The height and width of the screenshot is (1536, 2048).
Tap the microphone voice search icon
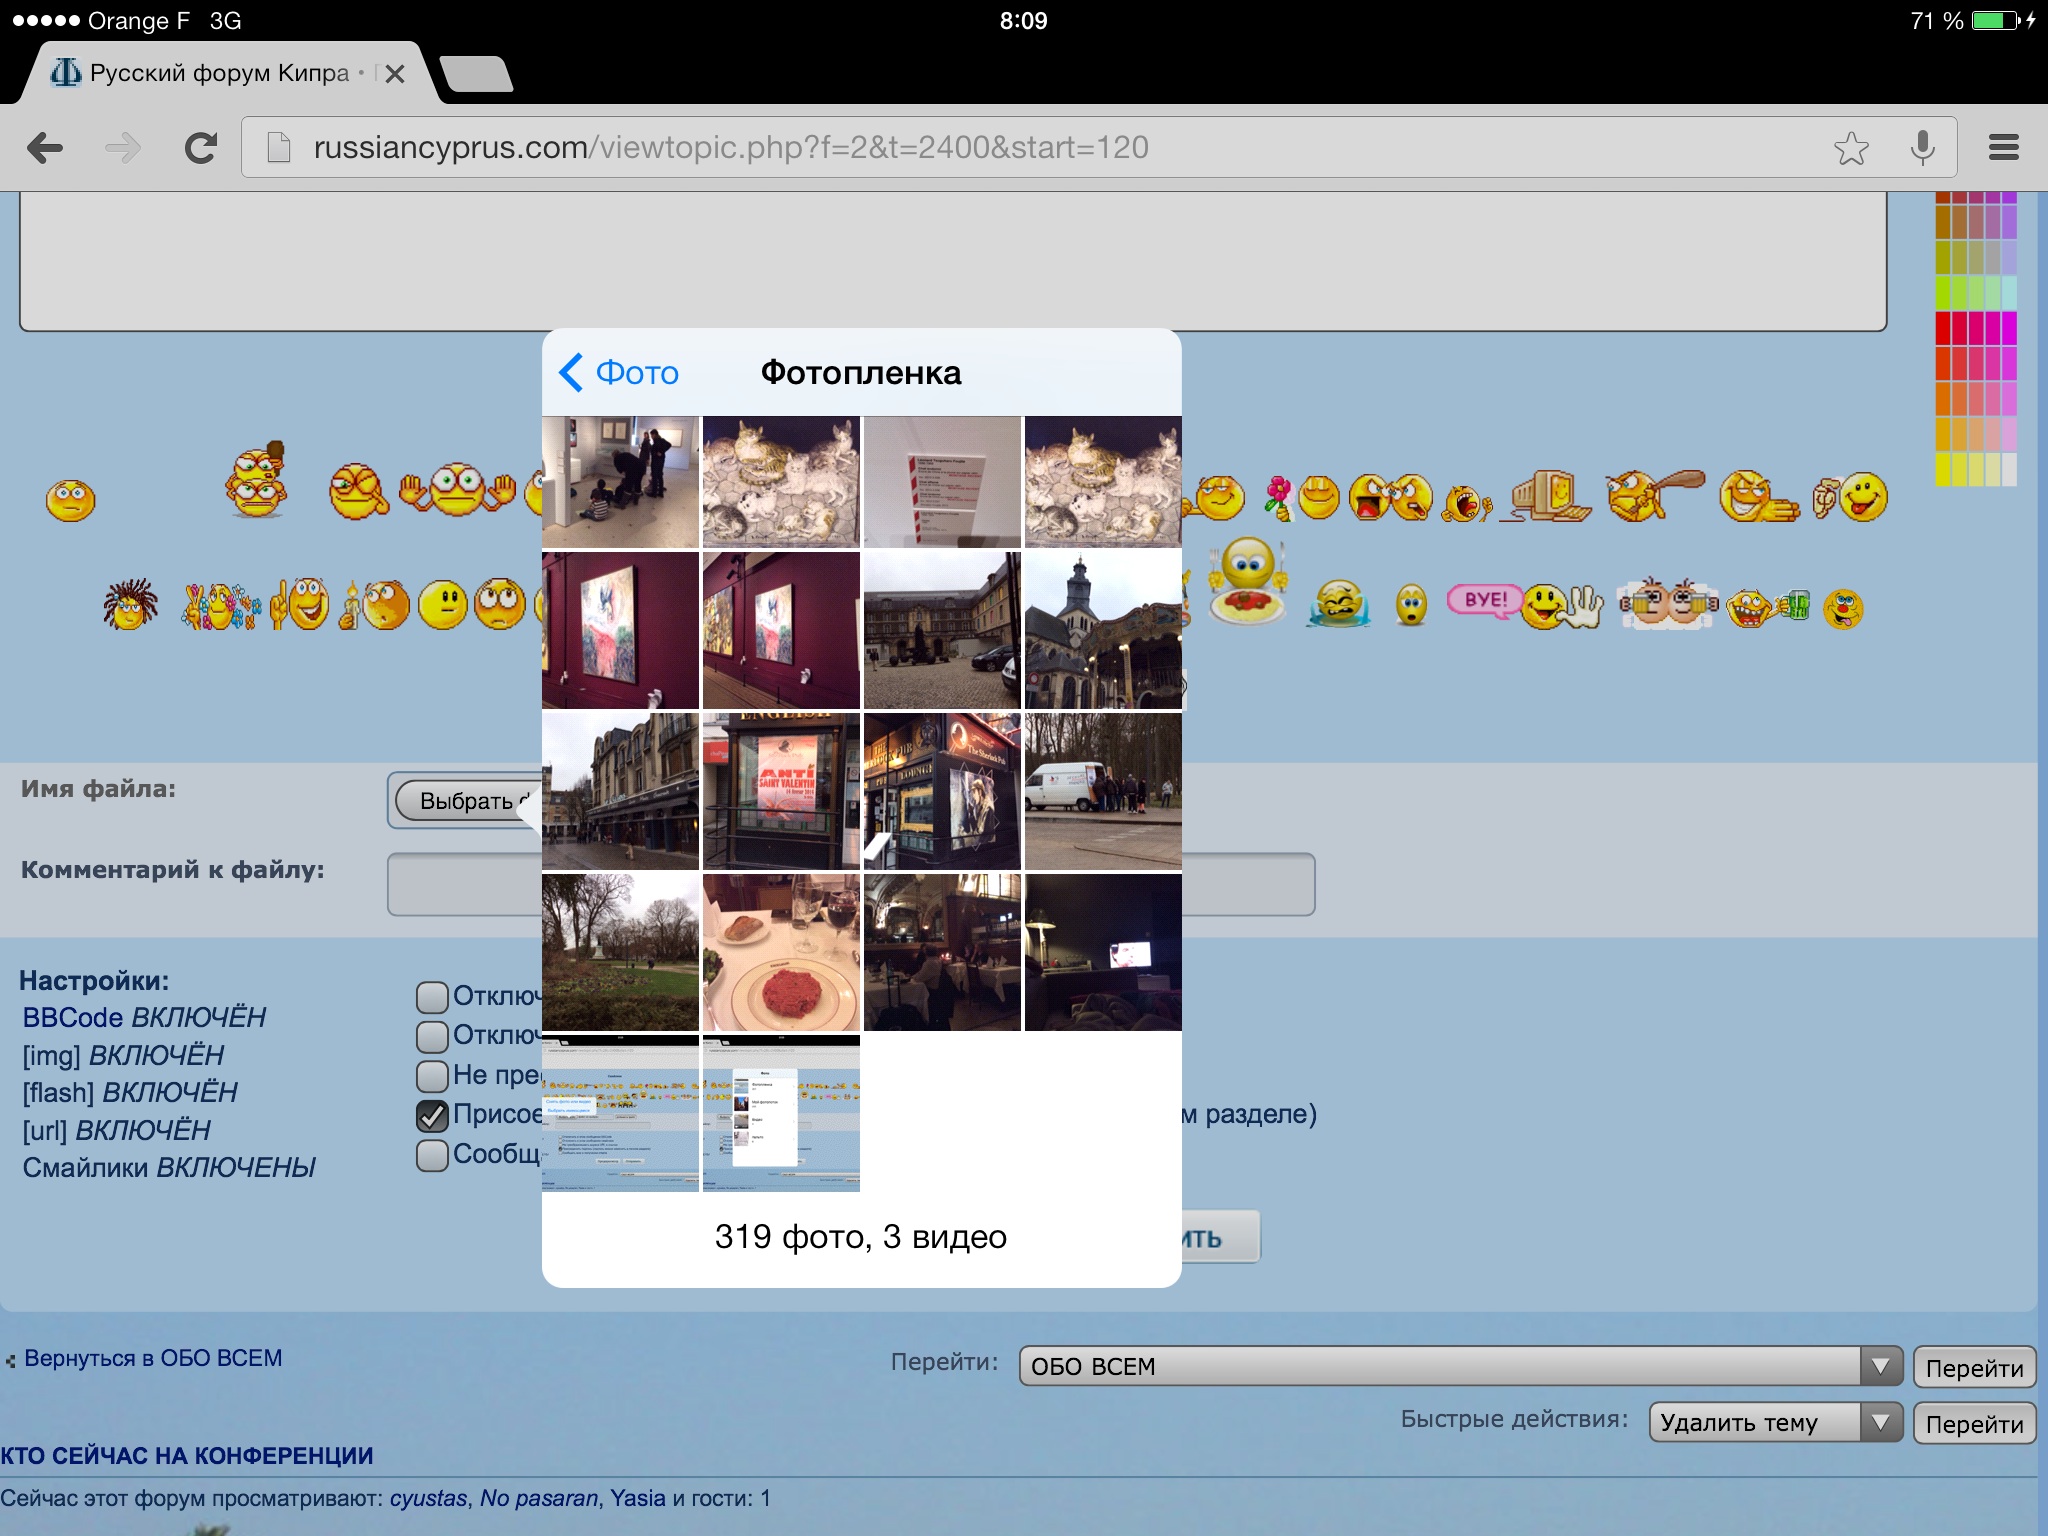point(1922,148)
